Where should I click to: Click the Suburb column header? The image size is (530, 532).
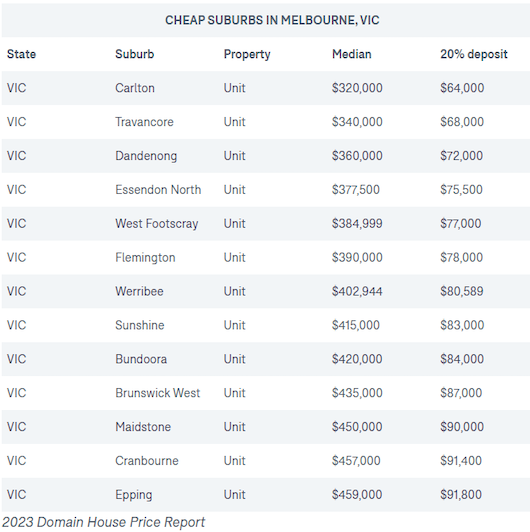click(134, 54)
